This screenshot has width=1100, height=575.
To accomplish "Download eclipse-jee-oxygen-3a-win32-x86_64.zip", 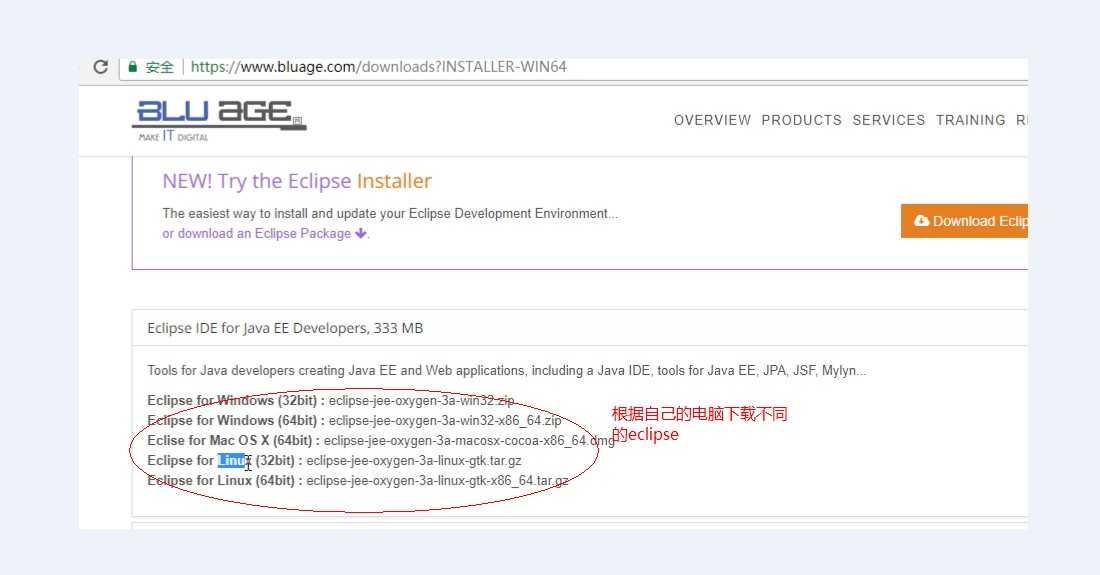I will point(445,421).
